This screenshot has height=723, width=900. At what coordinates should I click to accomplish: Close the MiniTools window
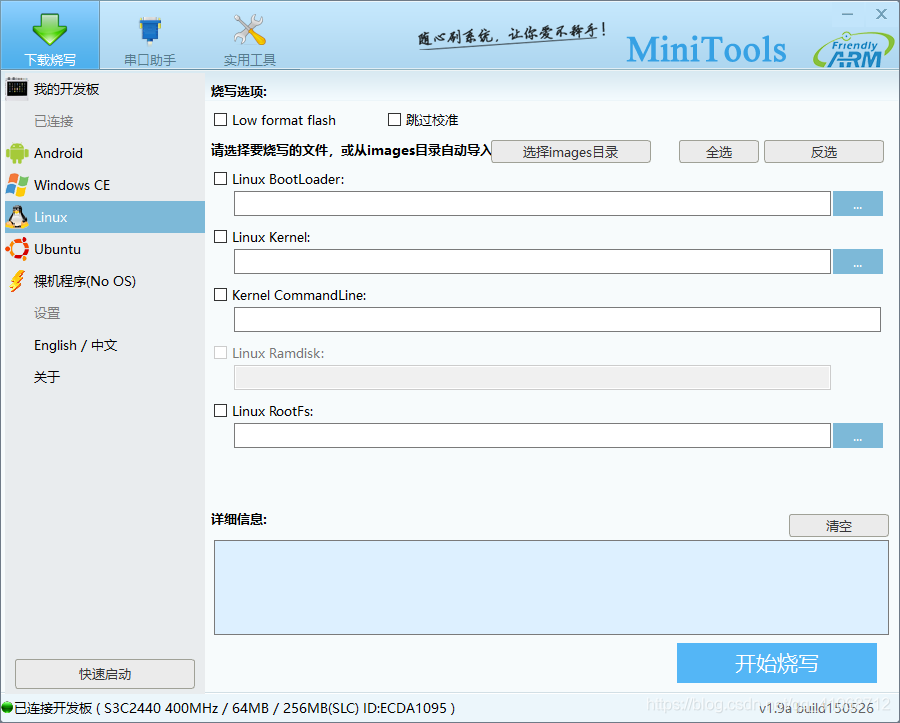pyautogui.click(x=882, y=14)
